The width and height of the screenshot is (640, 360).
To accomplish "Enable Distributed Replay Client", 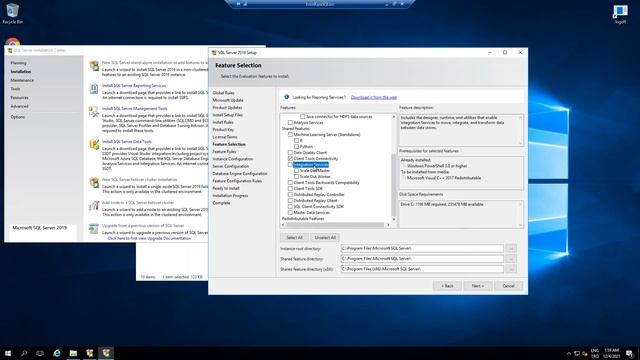I will (x=290, y=200).
